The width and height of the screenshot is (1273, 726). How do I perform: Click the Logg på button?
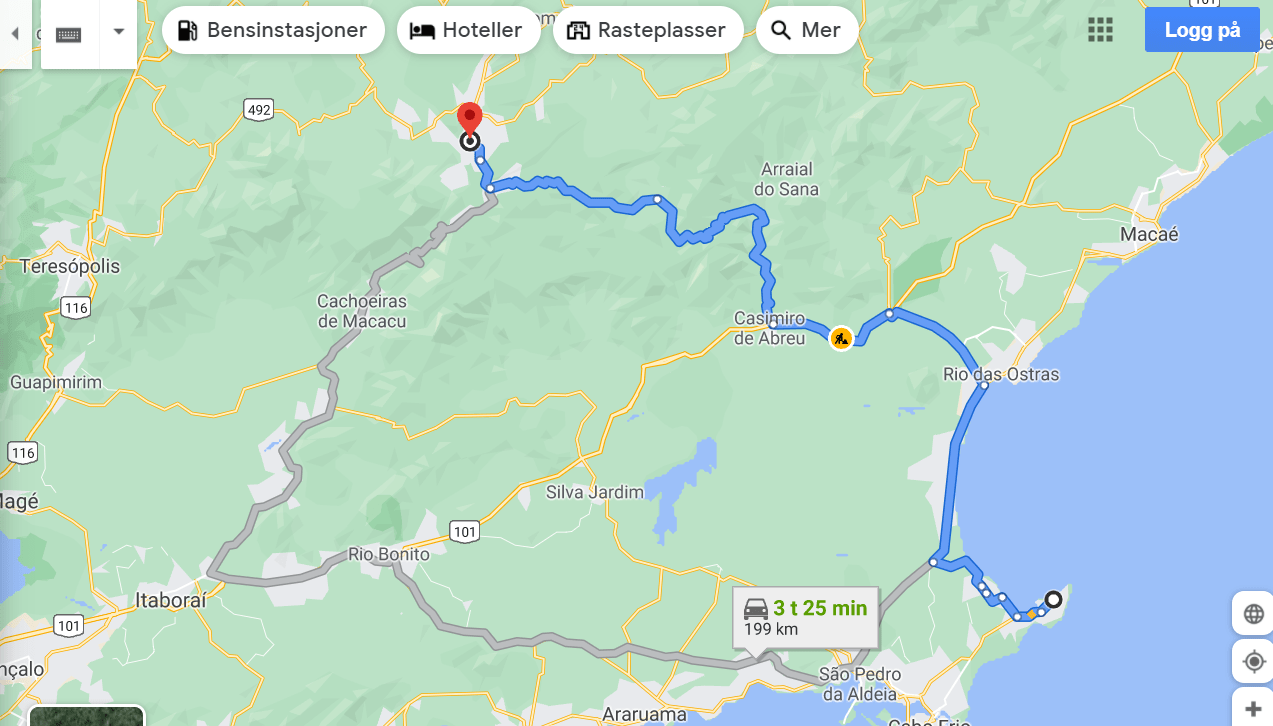pyautogui.click(x=1202, y=30)
